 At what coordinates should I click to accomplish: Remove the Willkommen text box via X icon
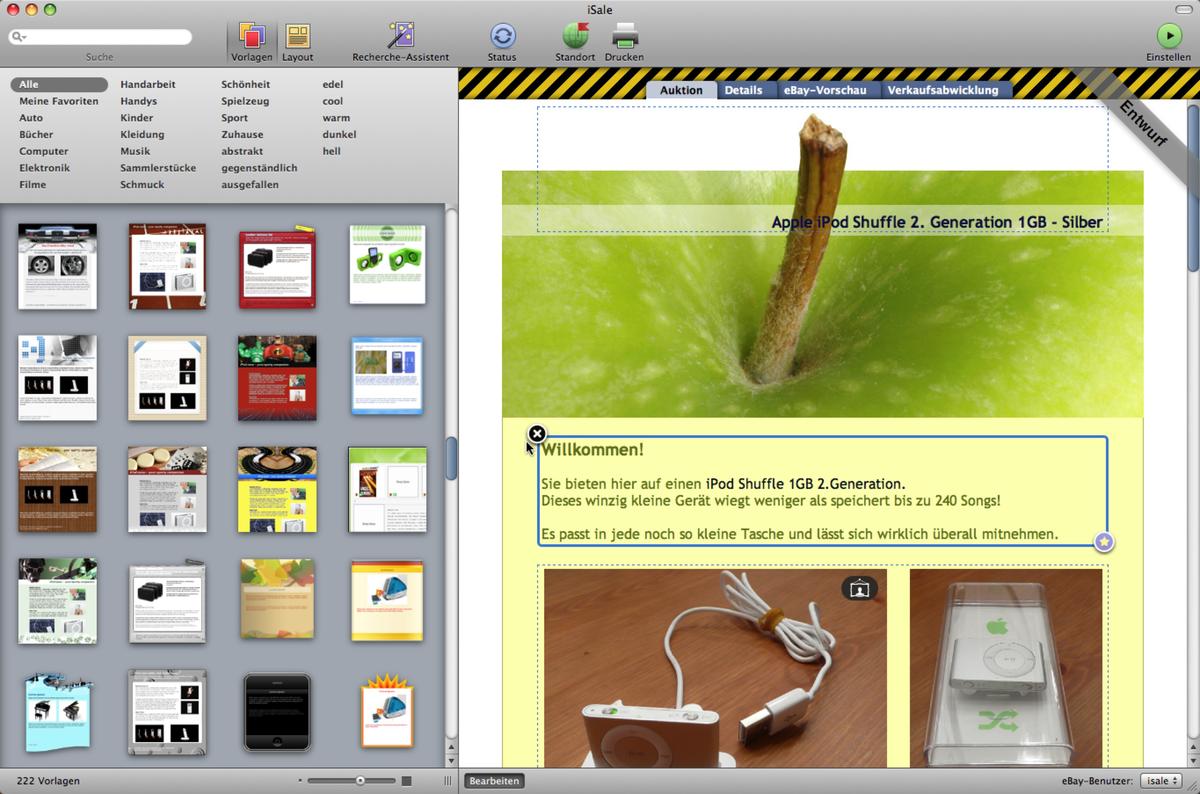tap(537, 434)
